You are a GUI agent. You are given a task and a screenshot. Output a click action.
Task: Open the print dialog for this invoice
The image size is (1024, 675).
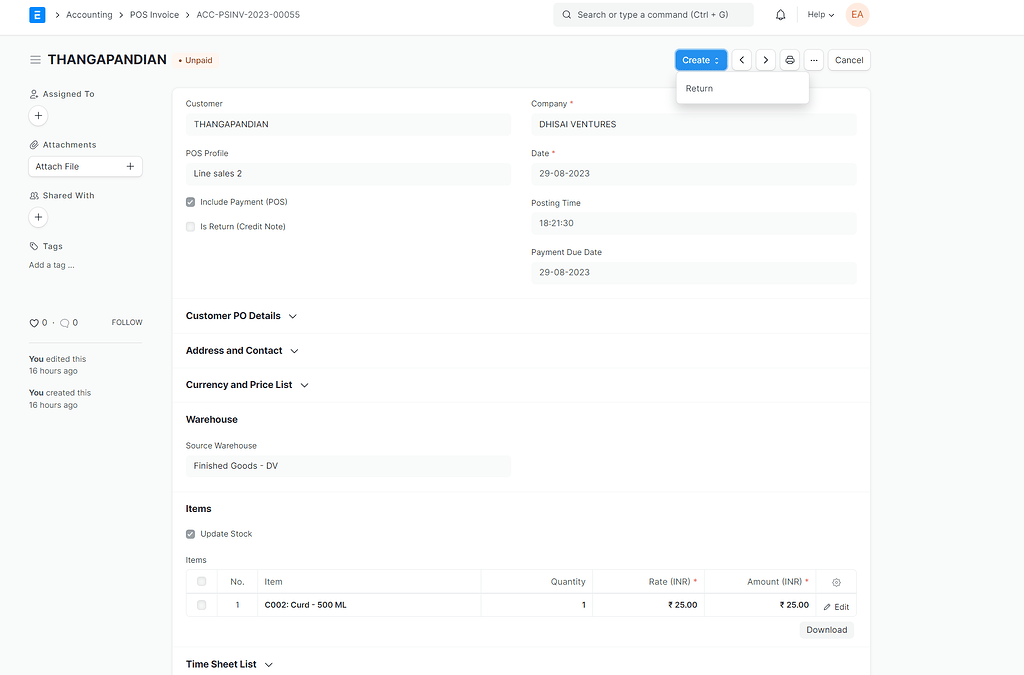pos(789,60)
